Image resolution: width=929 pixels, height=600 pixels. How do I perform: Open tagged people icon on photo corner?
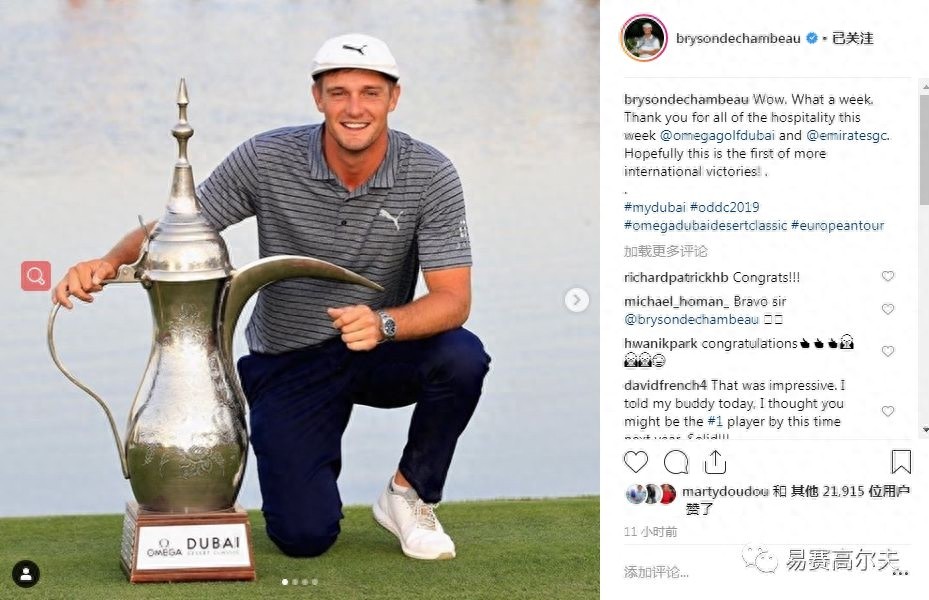(26, 573)
